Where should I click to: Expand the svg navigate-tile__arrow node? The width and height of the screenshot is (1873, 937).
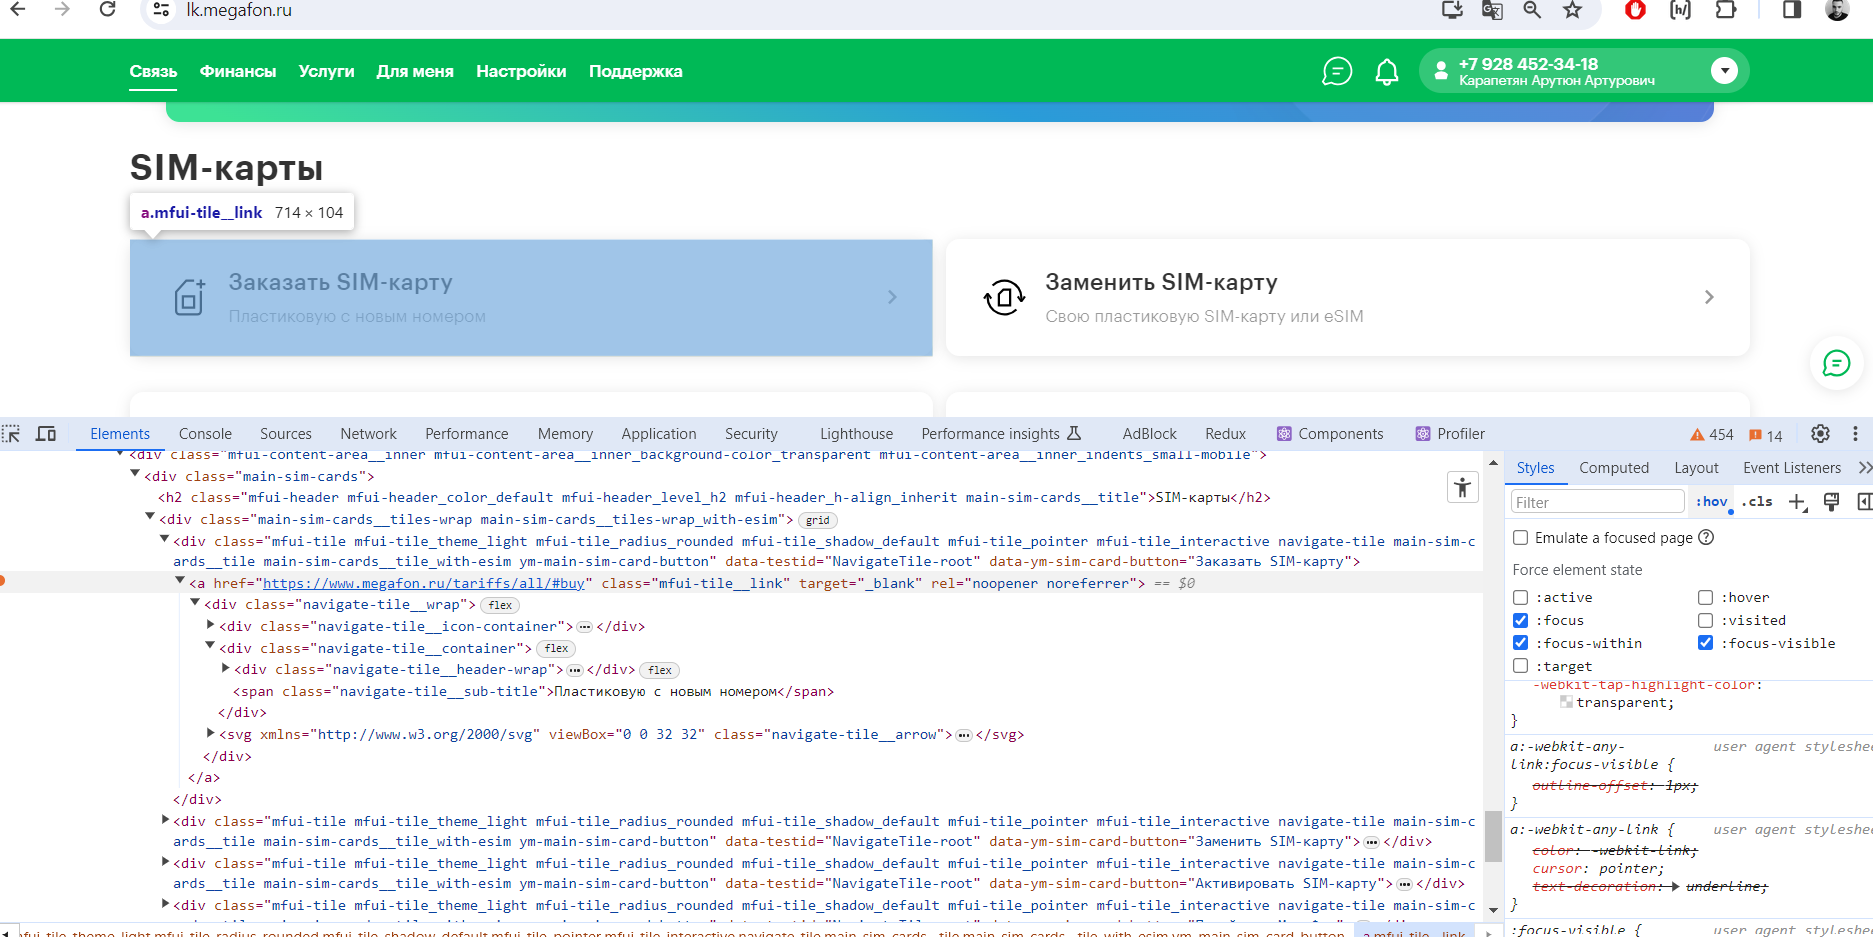pyautogui.click(x=211, y=733)
